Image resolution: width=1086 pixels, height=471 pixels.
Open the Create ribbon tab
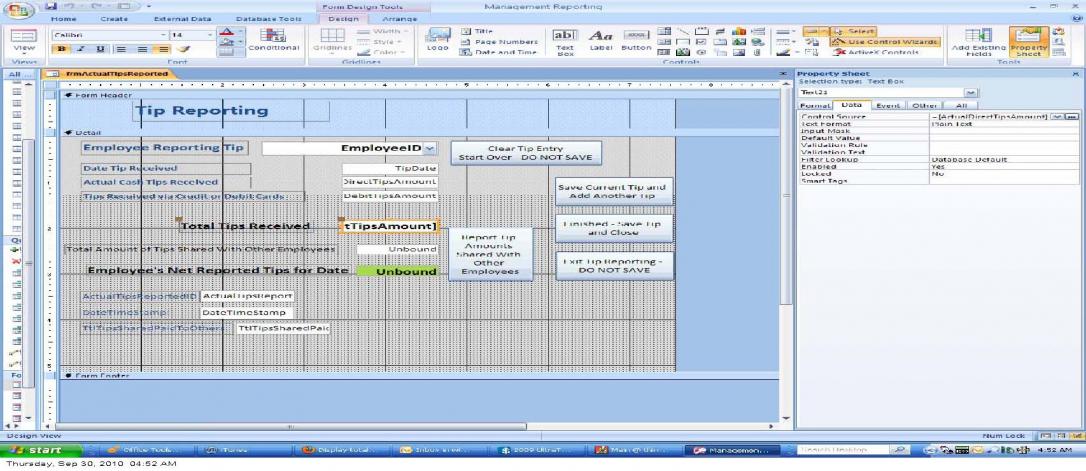[114, 19]
